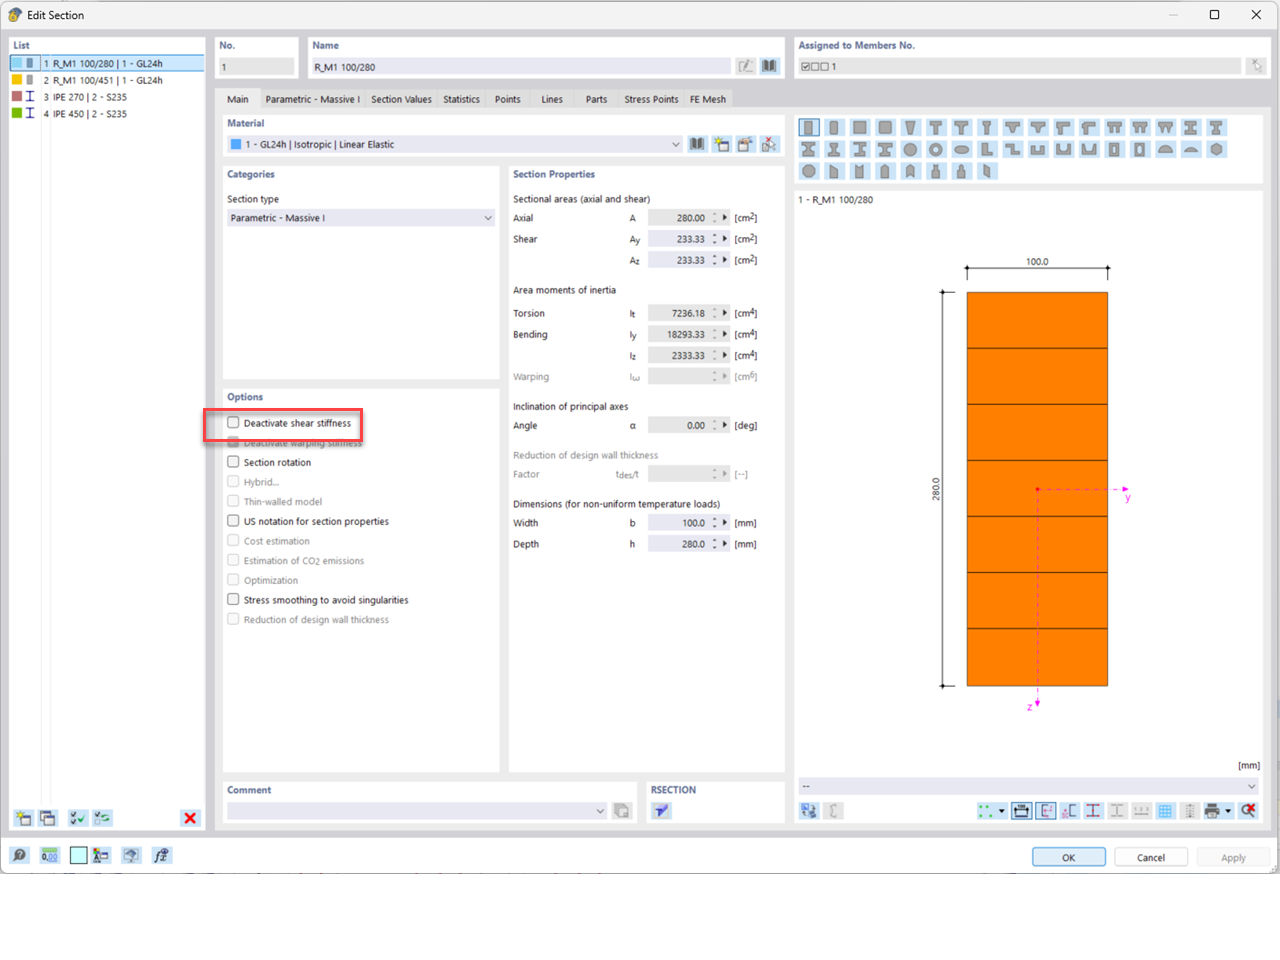Viewport: 1280px width, 960px height.
Task: Open the material library book icon
Action: (697, 143)
